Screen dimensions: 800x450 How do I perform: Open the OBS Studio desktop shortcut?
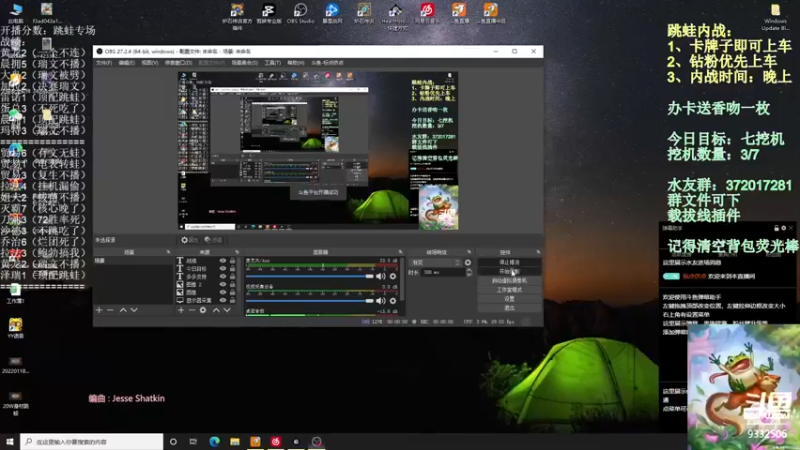pyautogui.click(x=300, y=13)
